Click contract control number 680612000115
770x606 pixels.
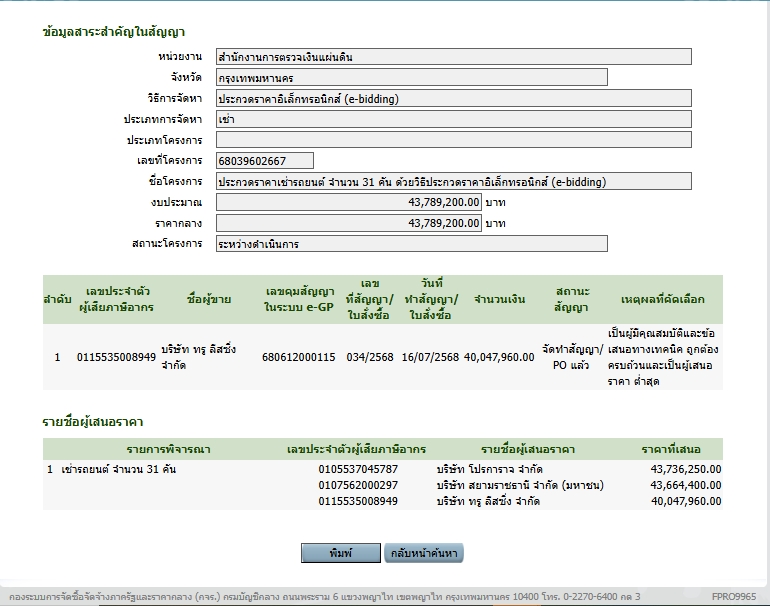pos(298,357)
